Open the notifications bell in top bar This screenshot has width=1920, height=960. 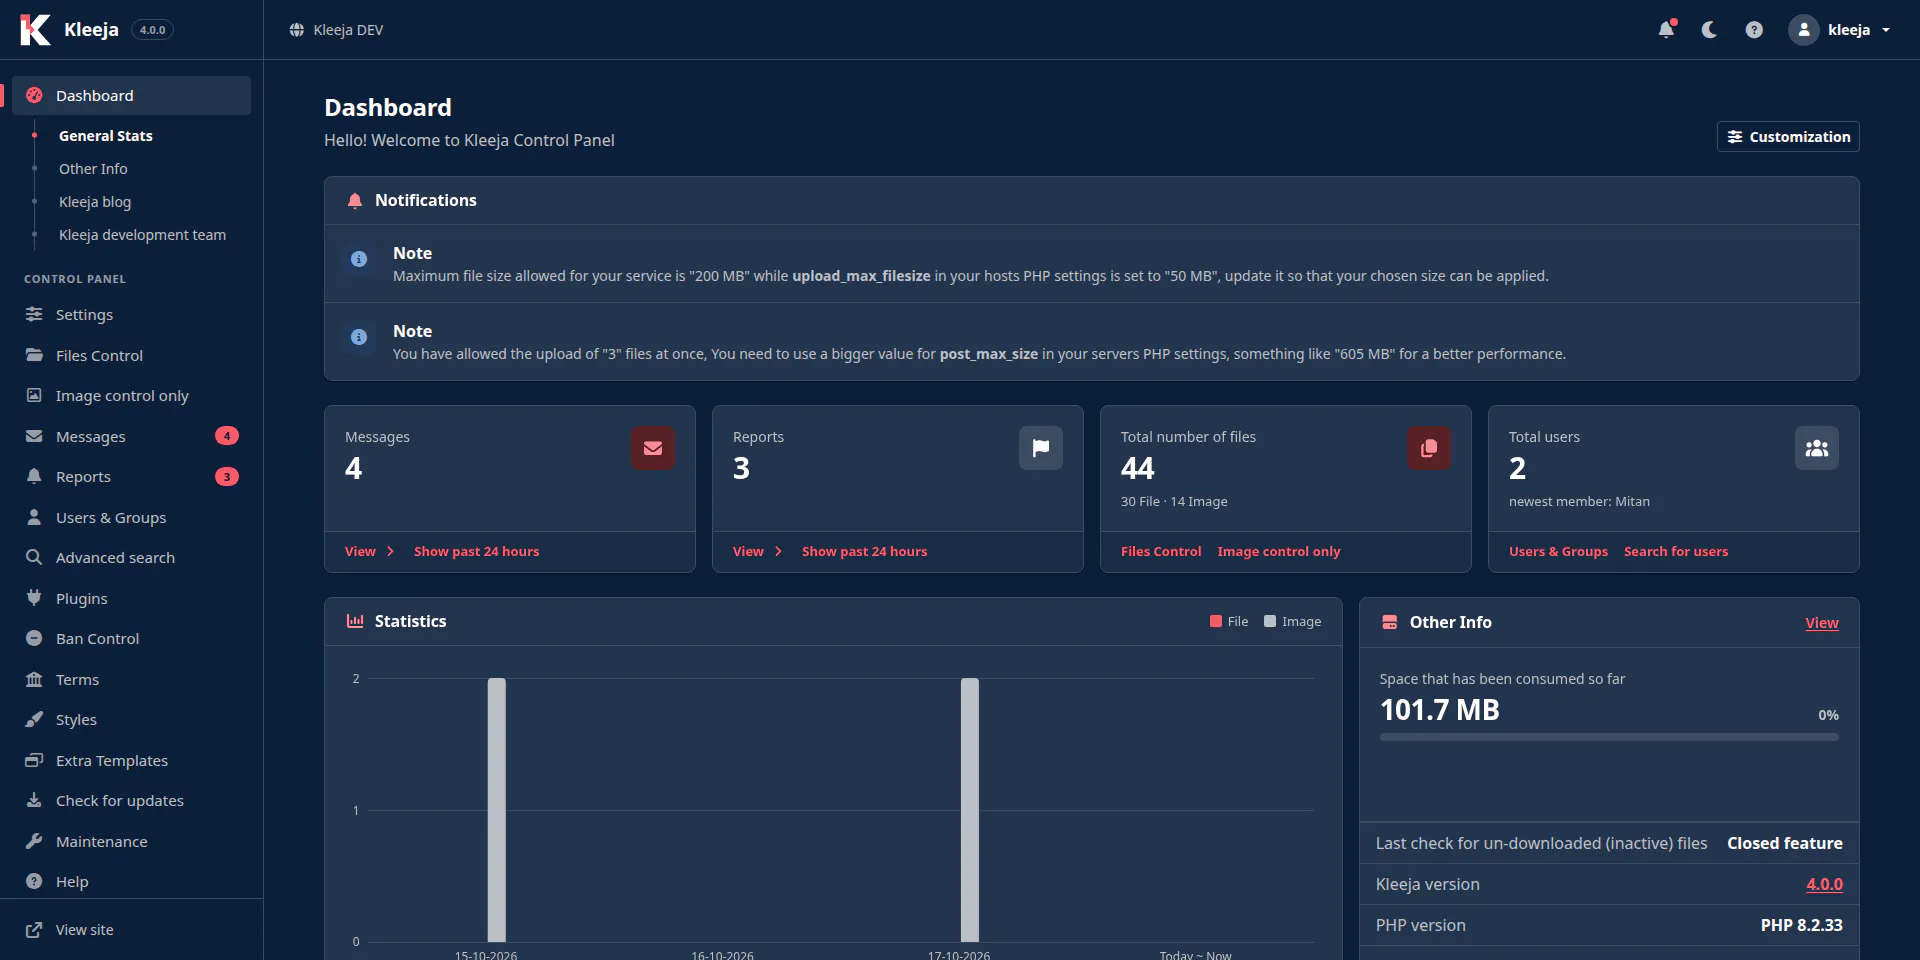click(1666, 30)
